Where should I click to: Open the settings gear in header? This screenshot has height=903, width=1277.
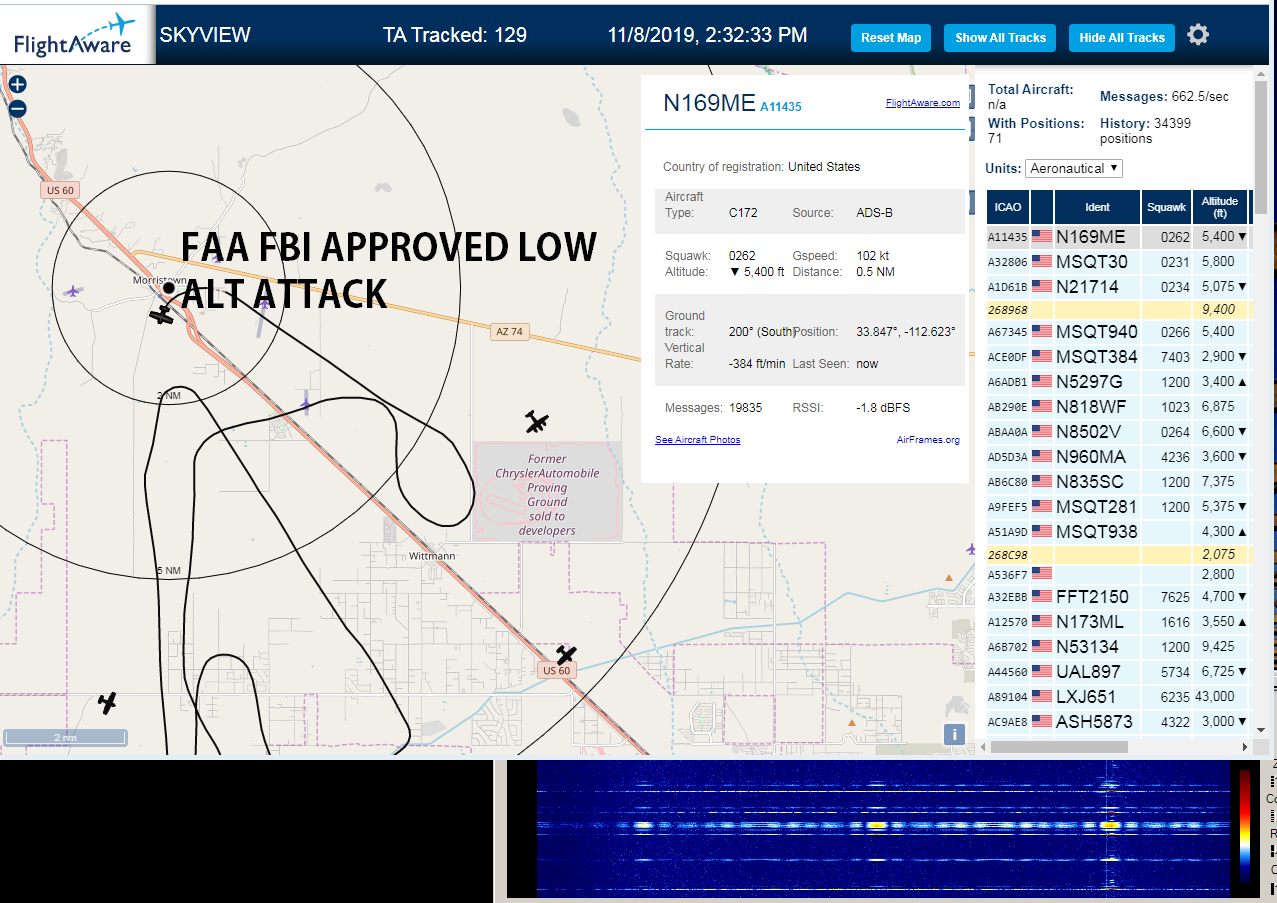(1198, 35)
